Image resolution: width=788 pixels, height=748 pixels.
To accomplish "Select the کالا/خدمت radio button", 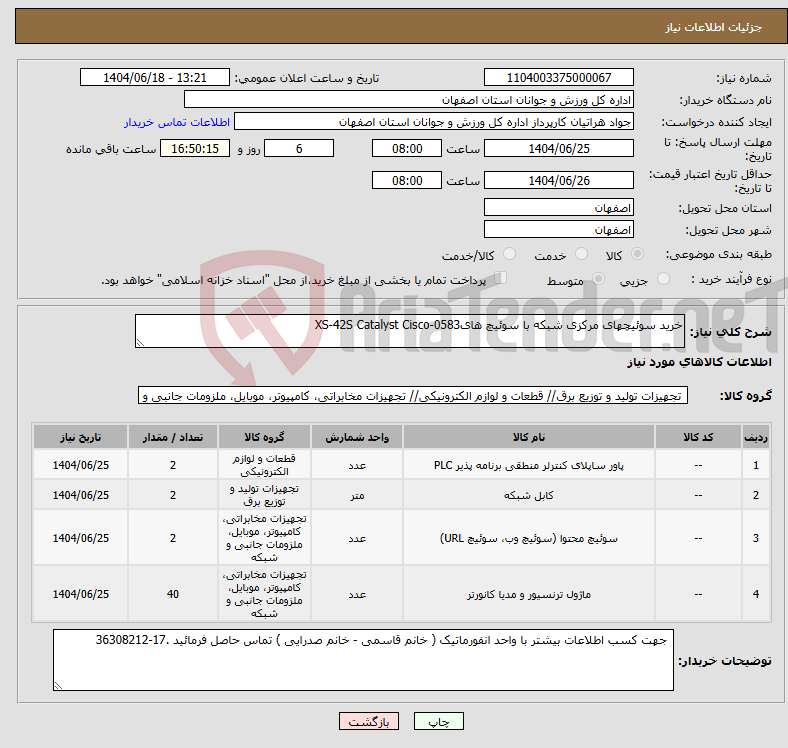I will (x=509, y=254).
